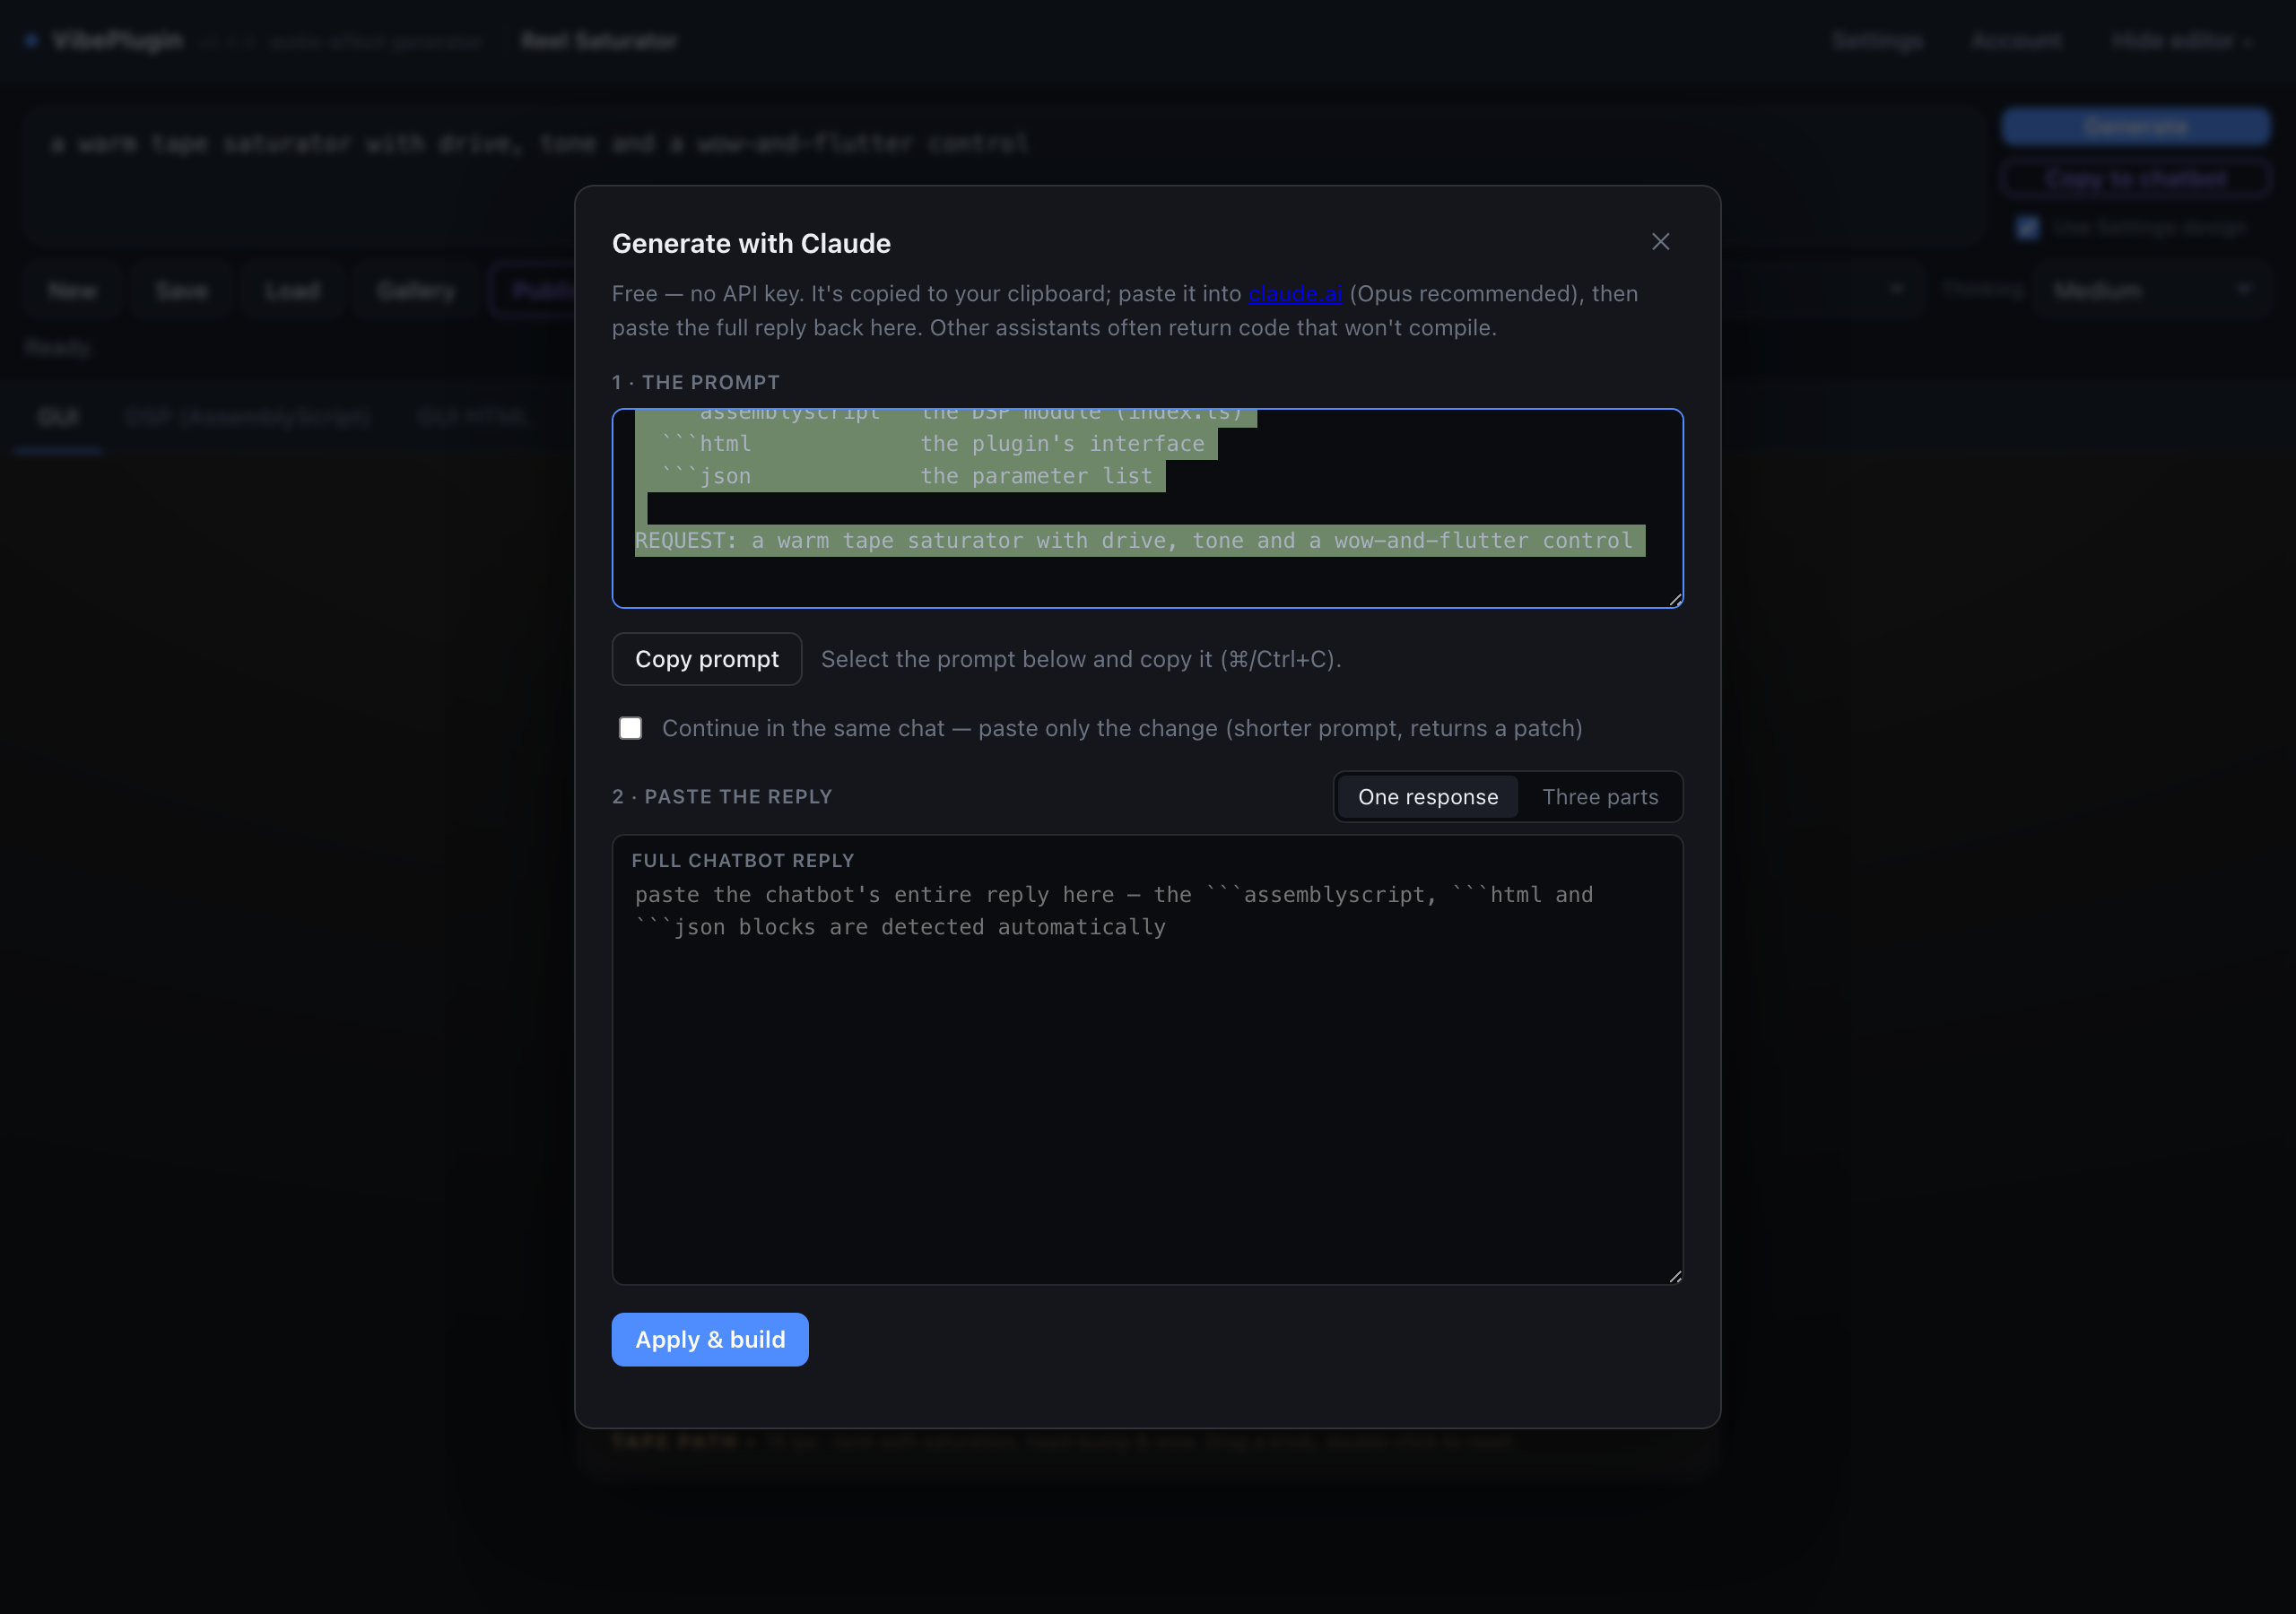Click the "2 · PASTE THE REPLY" section label
2296x1614 pixels.
point(722,797)
